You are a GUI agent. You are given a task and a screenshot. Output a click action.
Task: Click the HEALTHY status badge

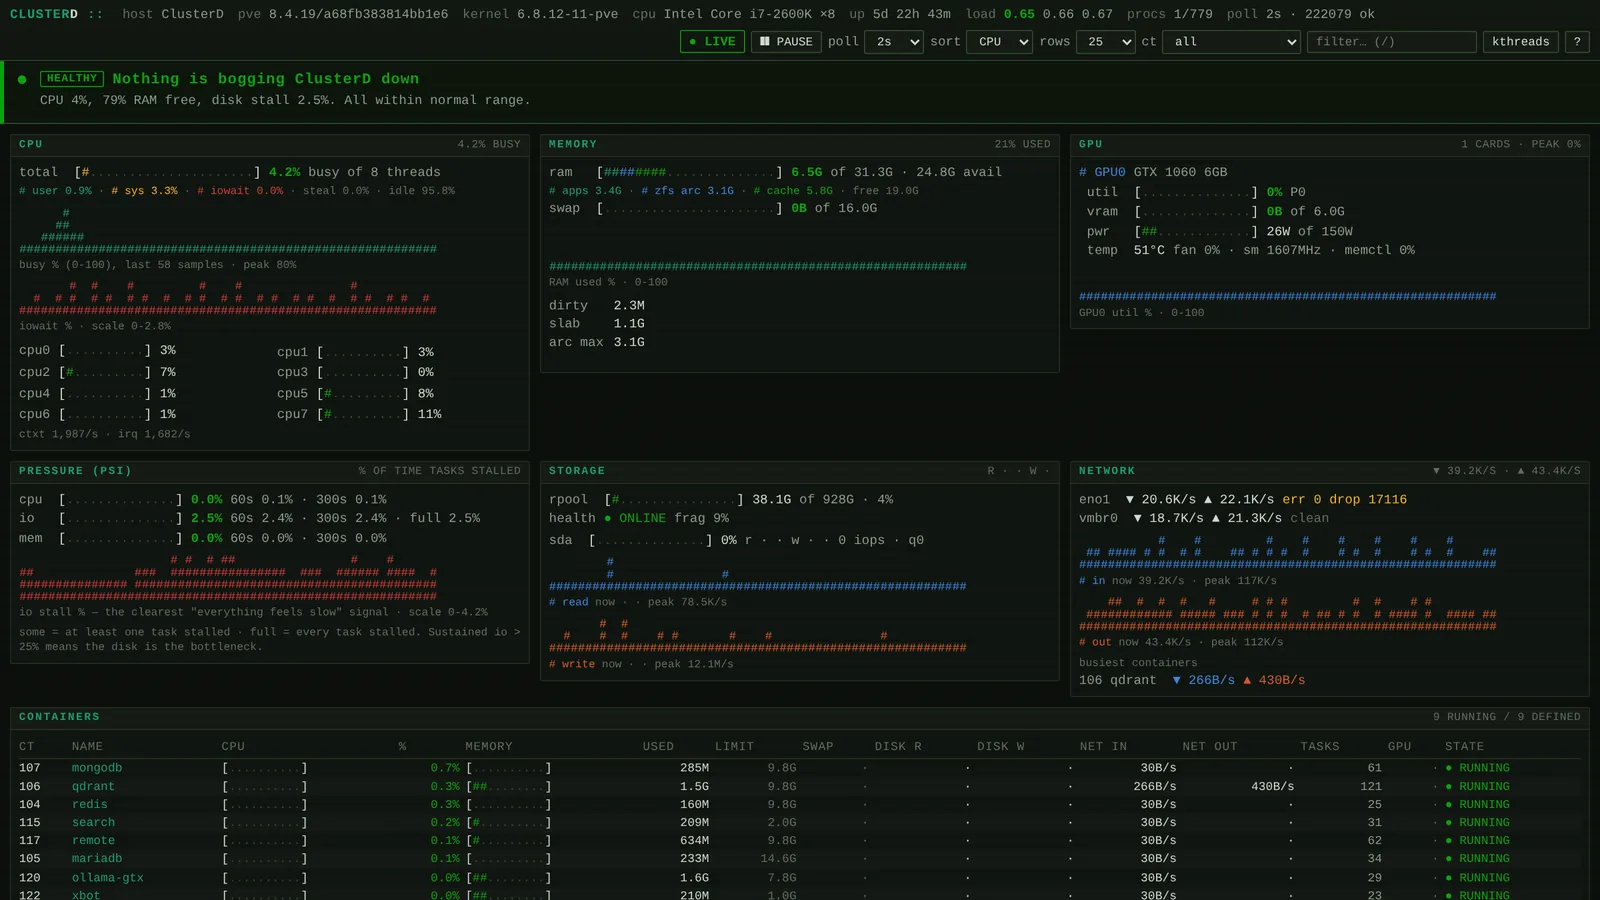point(72,78)
